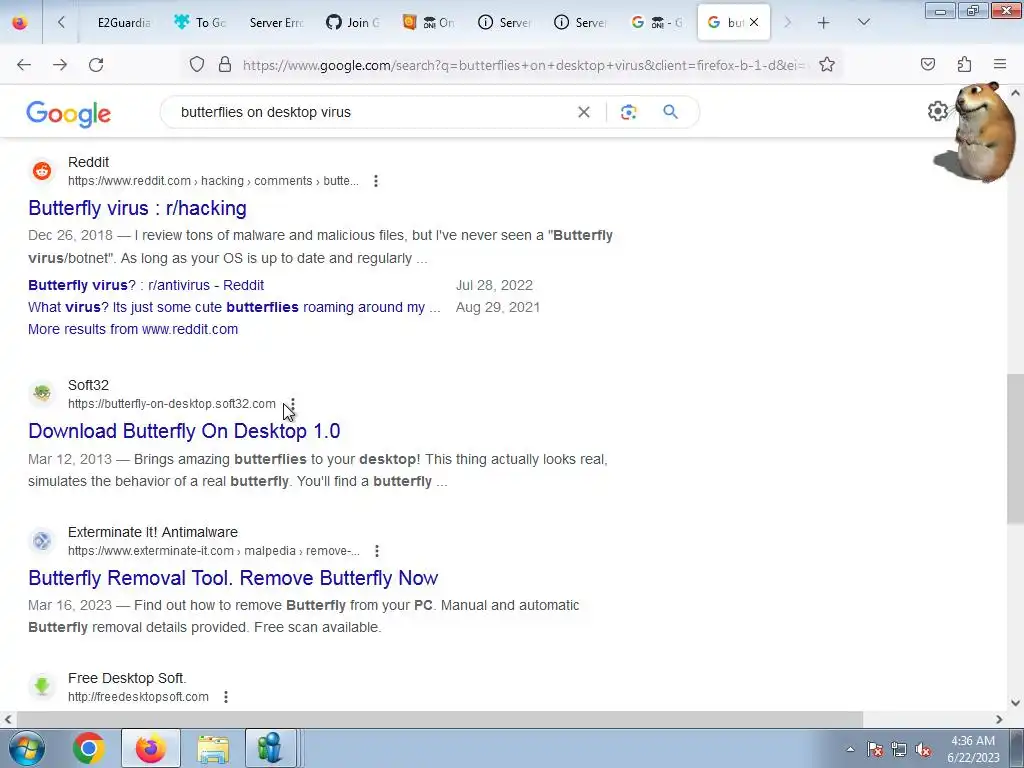The width and height of the screenshot is (1024, 768).
Task: Open Google quick settings gear
Action: pos(938,111)
